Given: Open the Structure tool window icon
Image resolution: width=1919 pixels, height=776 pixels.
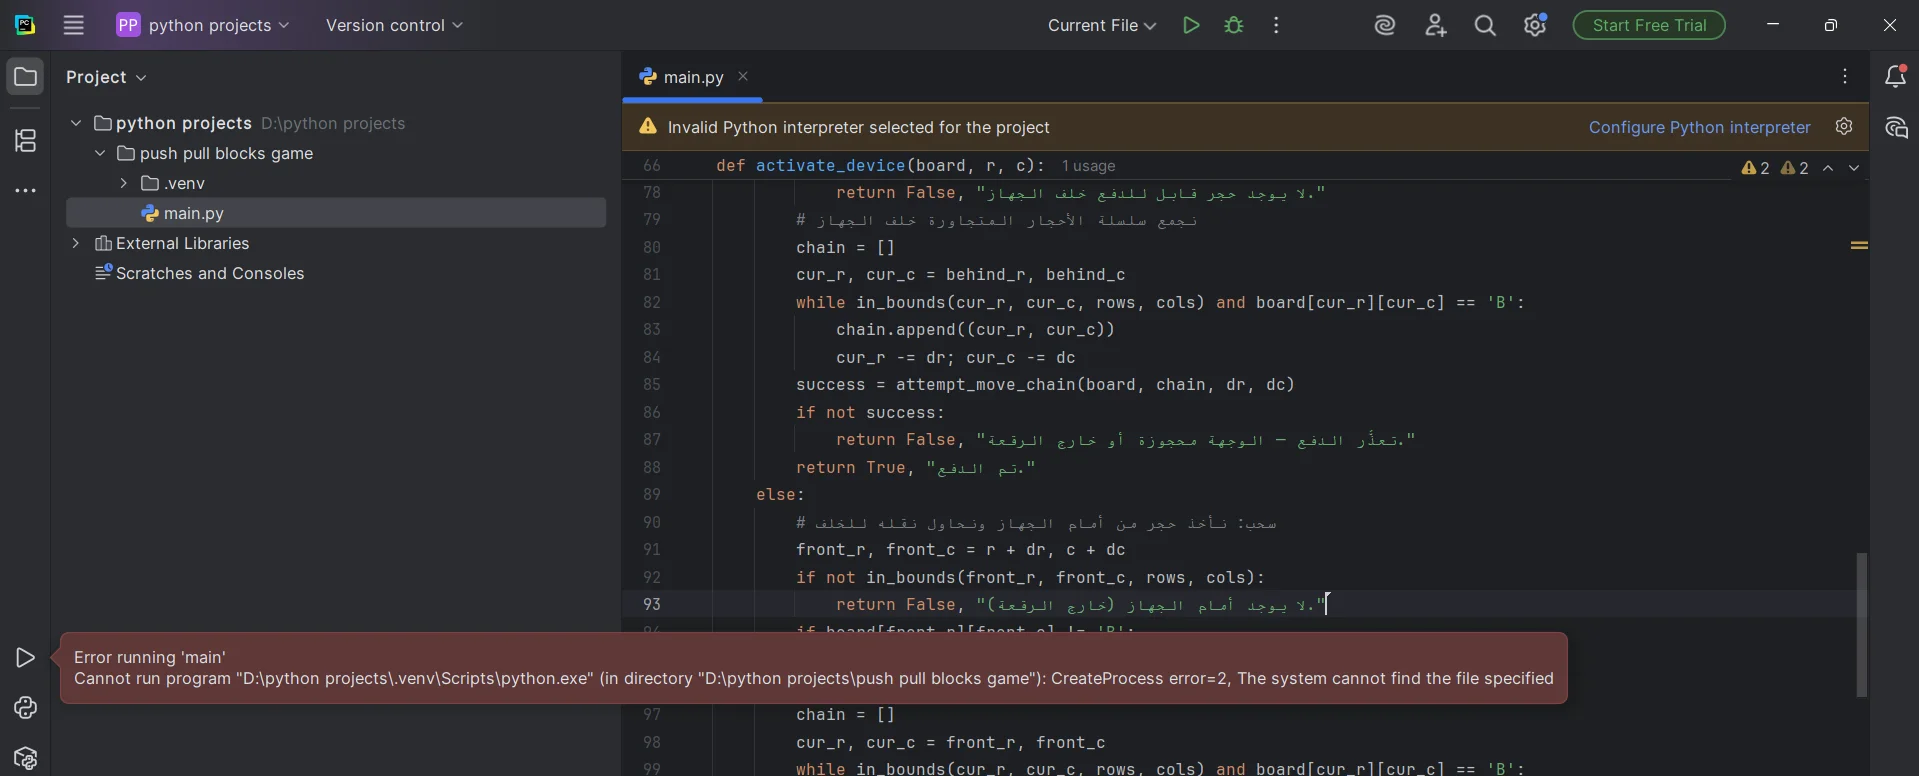Looking at the screenshot, I should click(25, 140).
